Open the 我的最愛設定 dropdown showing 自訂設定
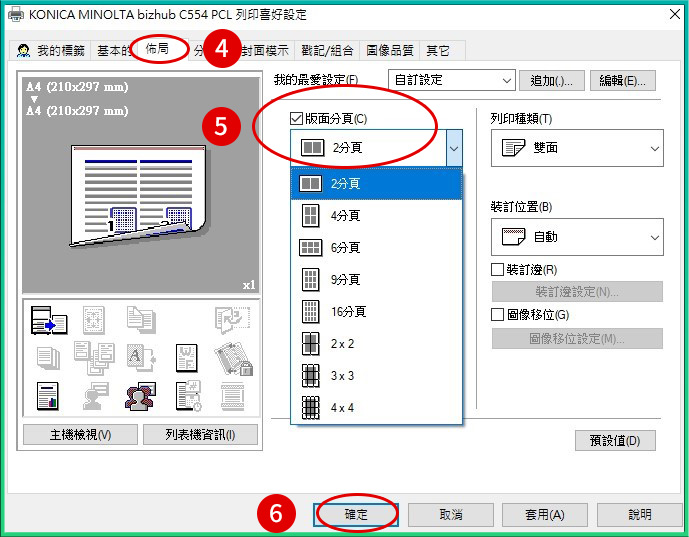The height and width of the screenshot is (537, 689). tap(451, 80)
